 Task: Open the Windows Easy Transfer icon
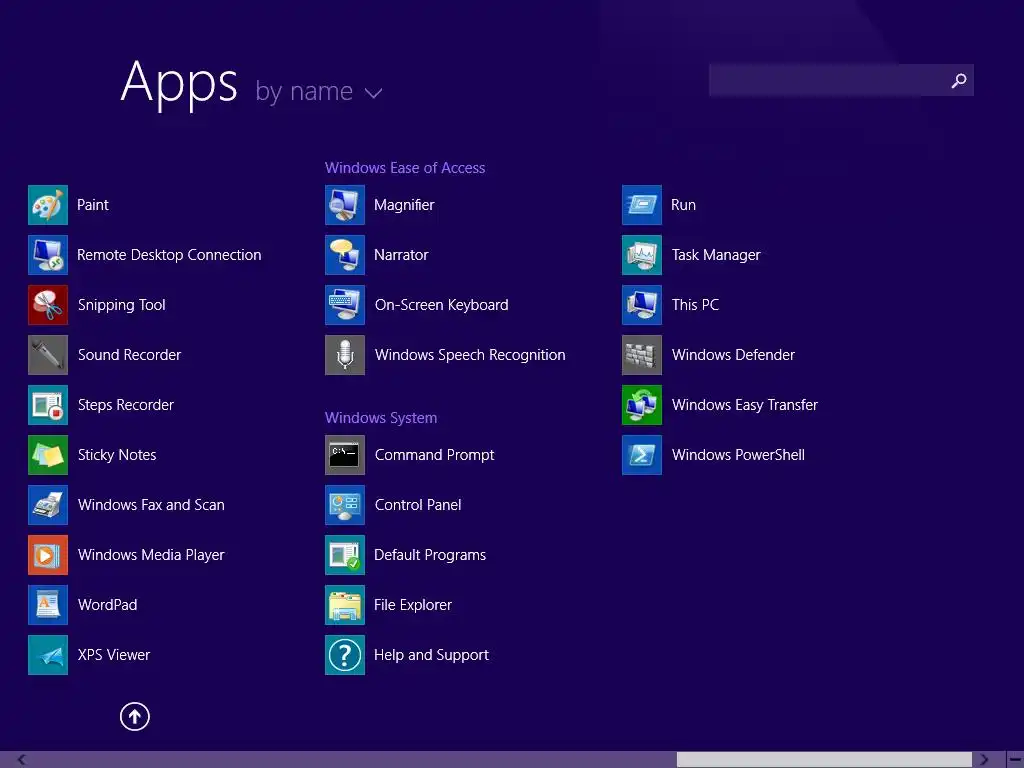[x=642, y=405]
